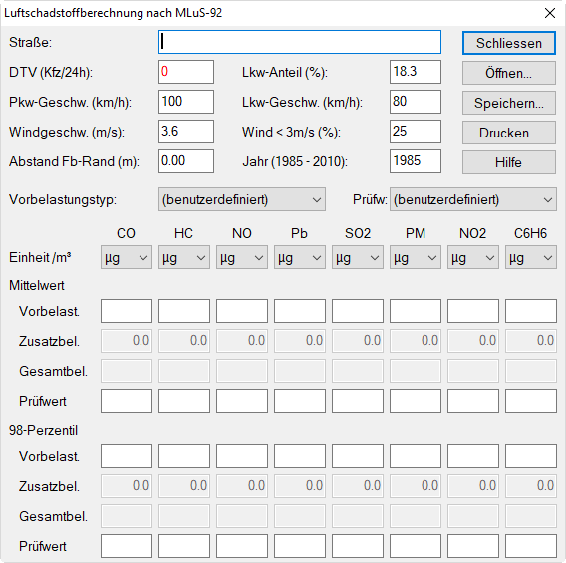
Task: Open the Hilfe help button
Action: [509, 162]
